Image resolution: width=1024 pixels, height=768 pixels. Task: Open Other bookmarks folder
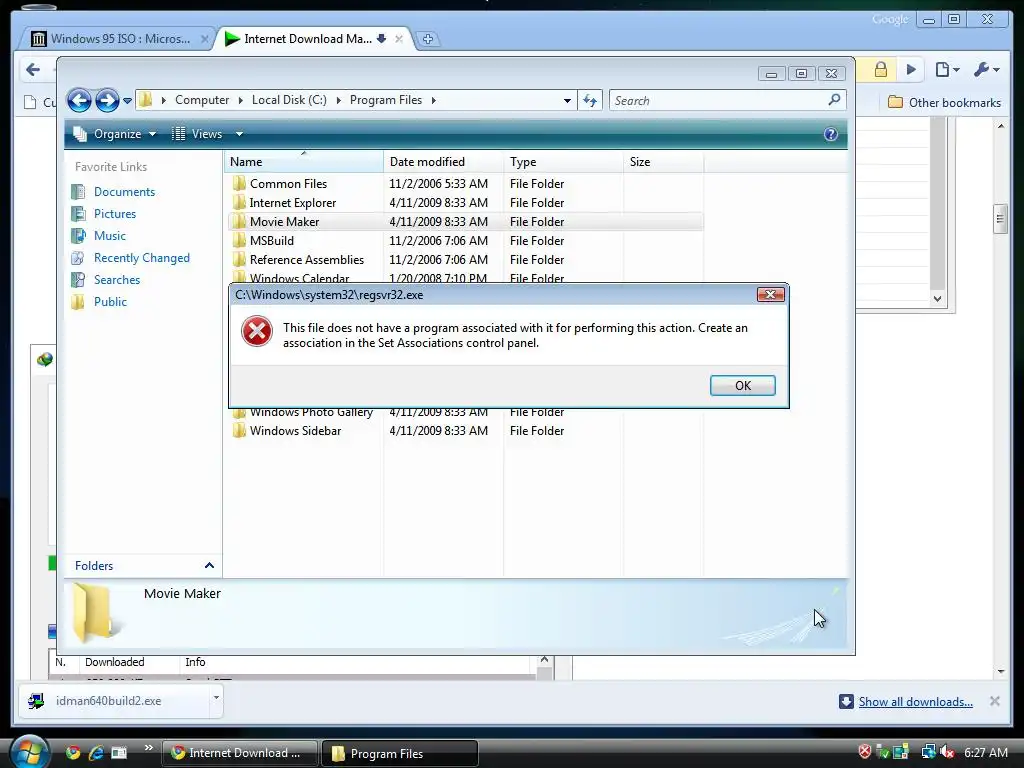point(944,103)
